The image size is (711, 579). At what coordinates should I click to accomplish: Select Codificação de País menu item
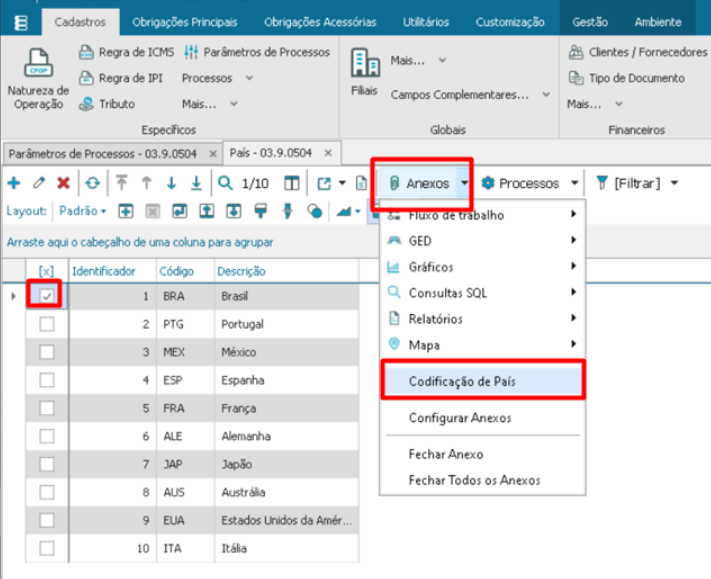point(483,381)
